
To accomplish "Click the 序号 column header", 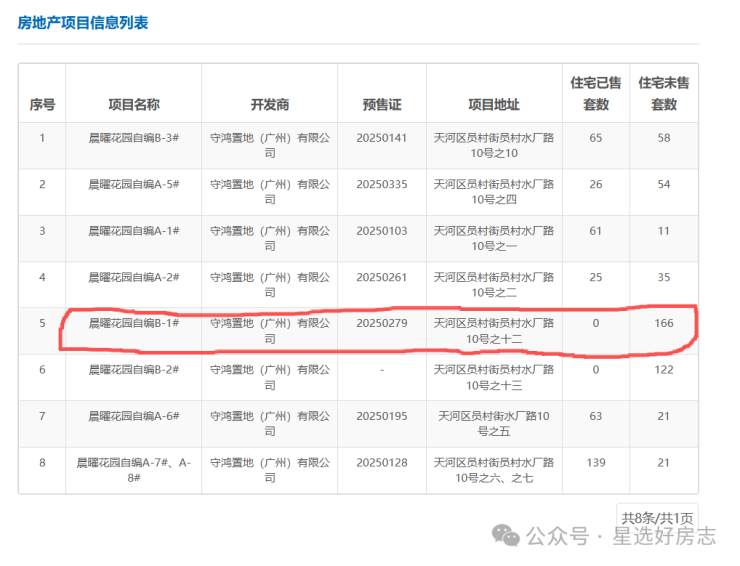I will (x=42, y=104).
